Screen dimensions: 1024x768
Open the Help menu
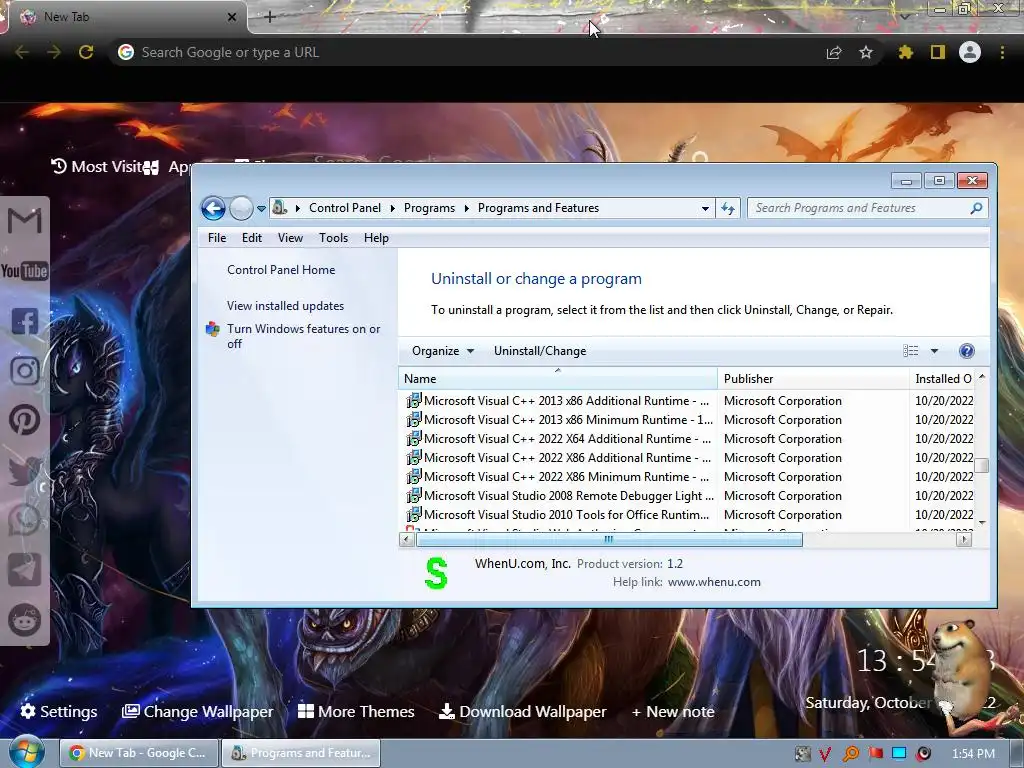point(376,238)
